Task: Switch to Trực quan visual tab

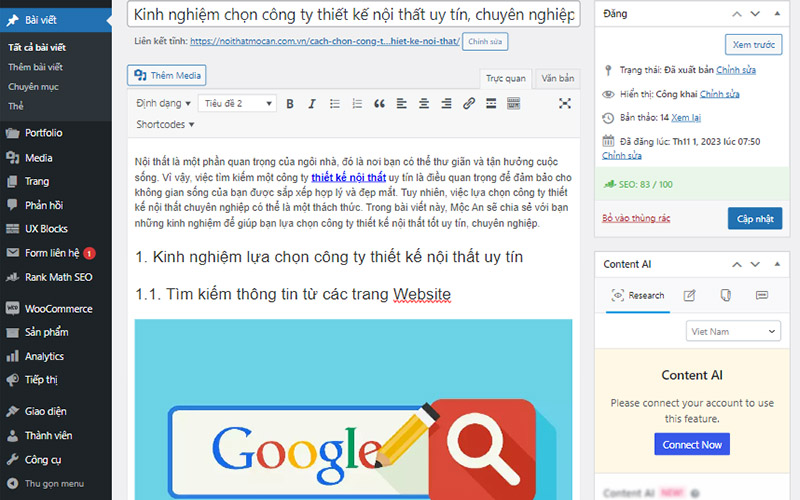Action: [506, 79]
